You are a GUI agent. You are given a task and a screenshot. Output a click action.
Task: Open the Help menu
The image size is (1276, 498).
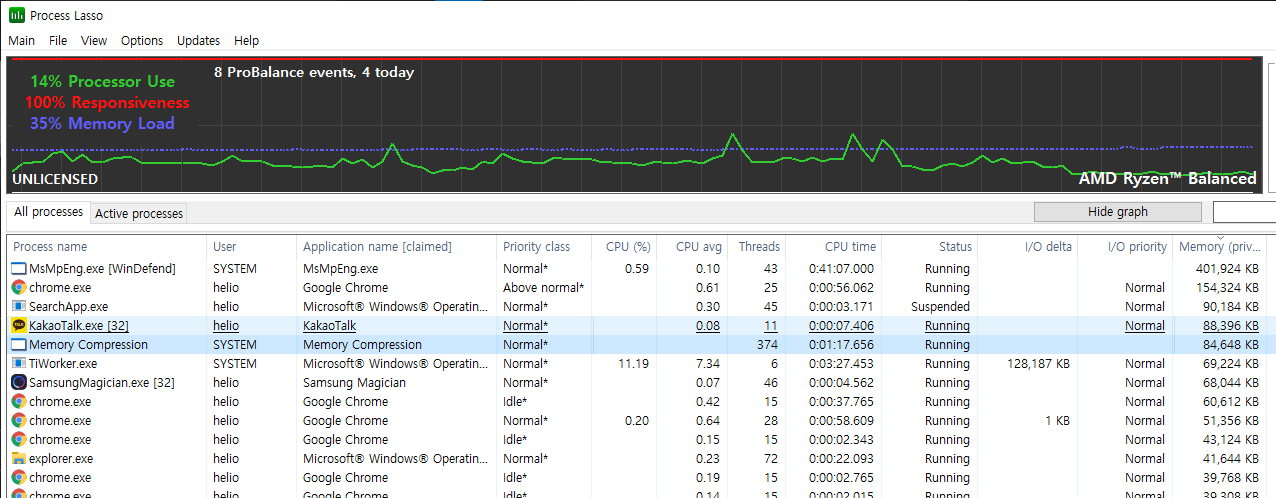pos(246,41)
